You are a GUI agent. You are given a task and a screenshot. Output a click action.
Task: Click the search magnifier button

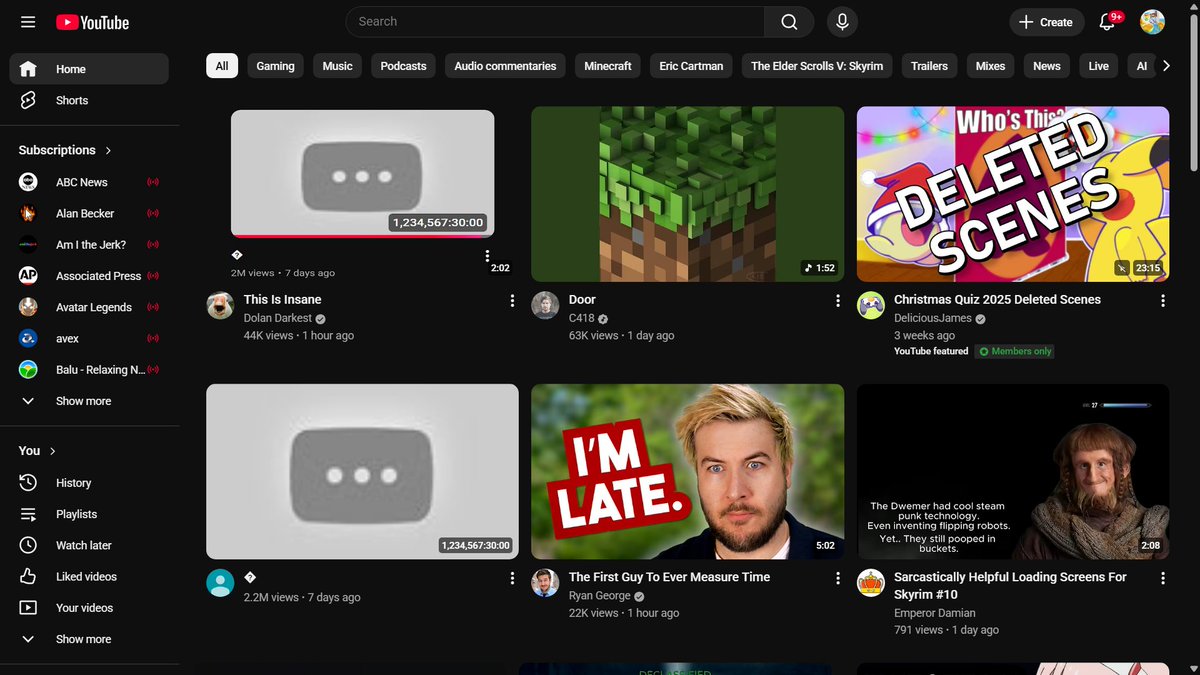pyautogui.click(x=790, y=22)
